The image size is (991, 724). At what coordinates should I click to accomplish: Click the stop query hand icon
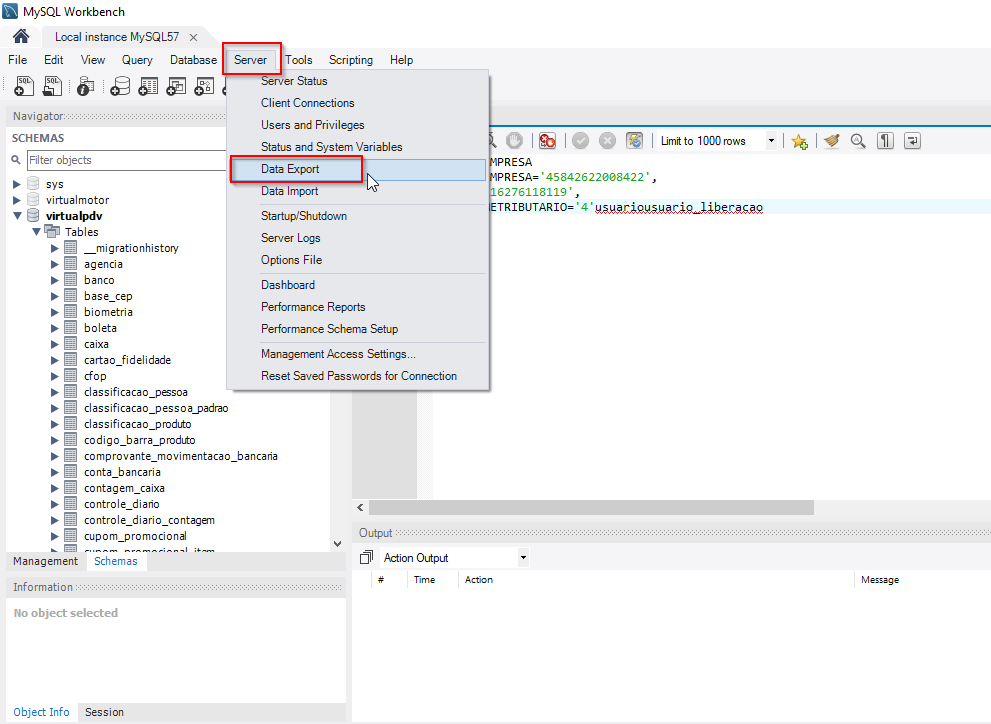click(x=514, y=140)
